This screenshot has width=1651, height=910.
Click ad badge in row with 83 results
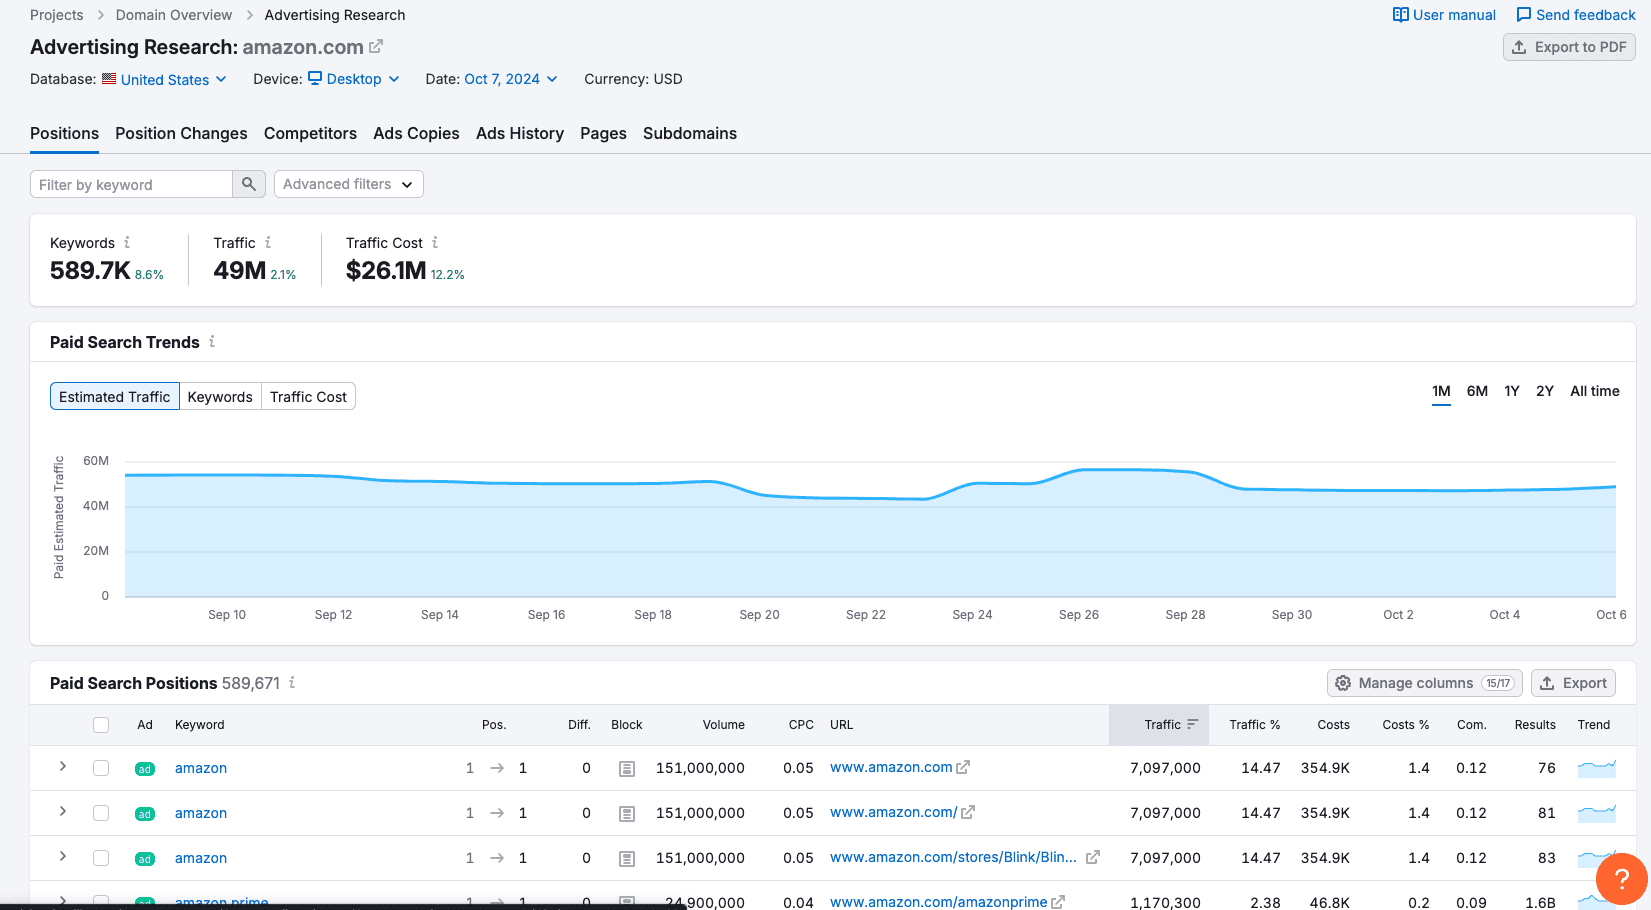pos(145,859)
